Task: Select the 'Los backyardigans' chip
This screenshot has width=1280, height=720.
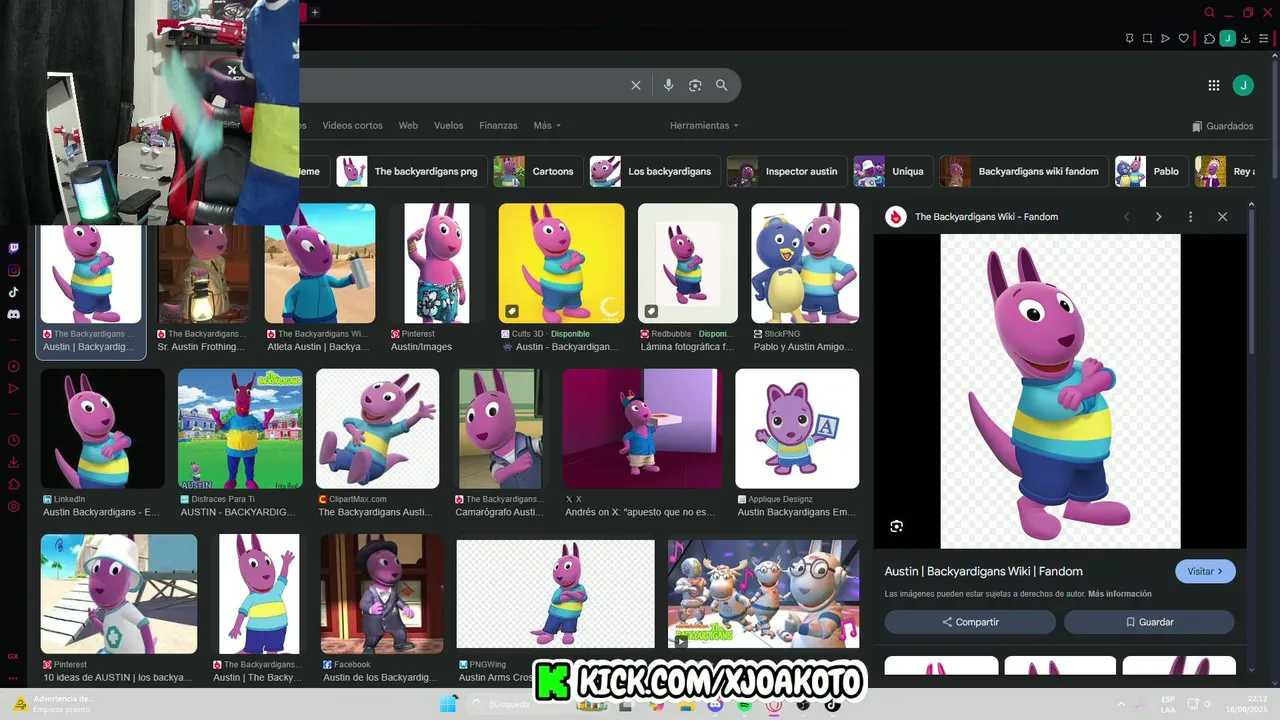Action: tap(654, 171)
